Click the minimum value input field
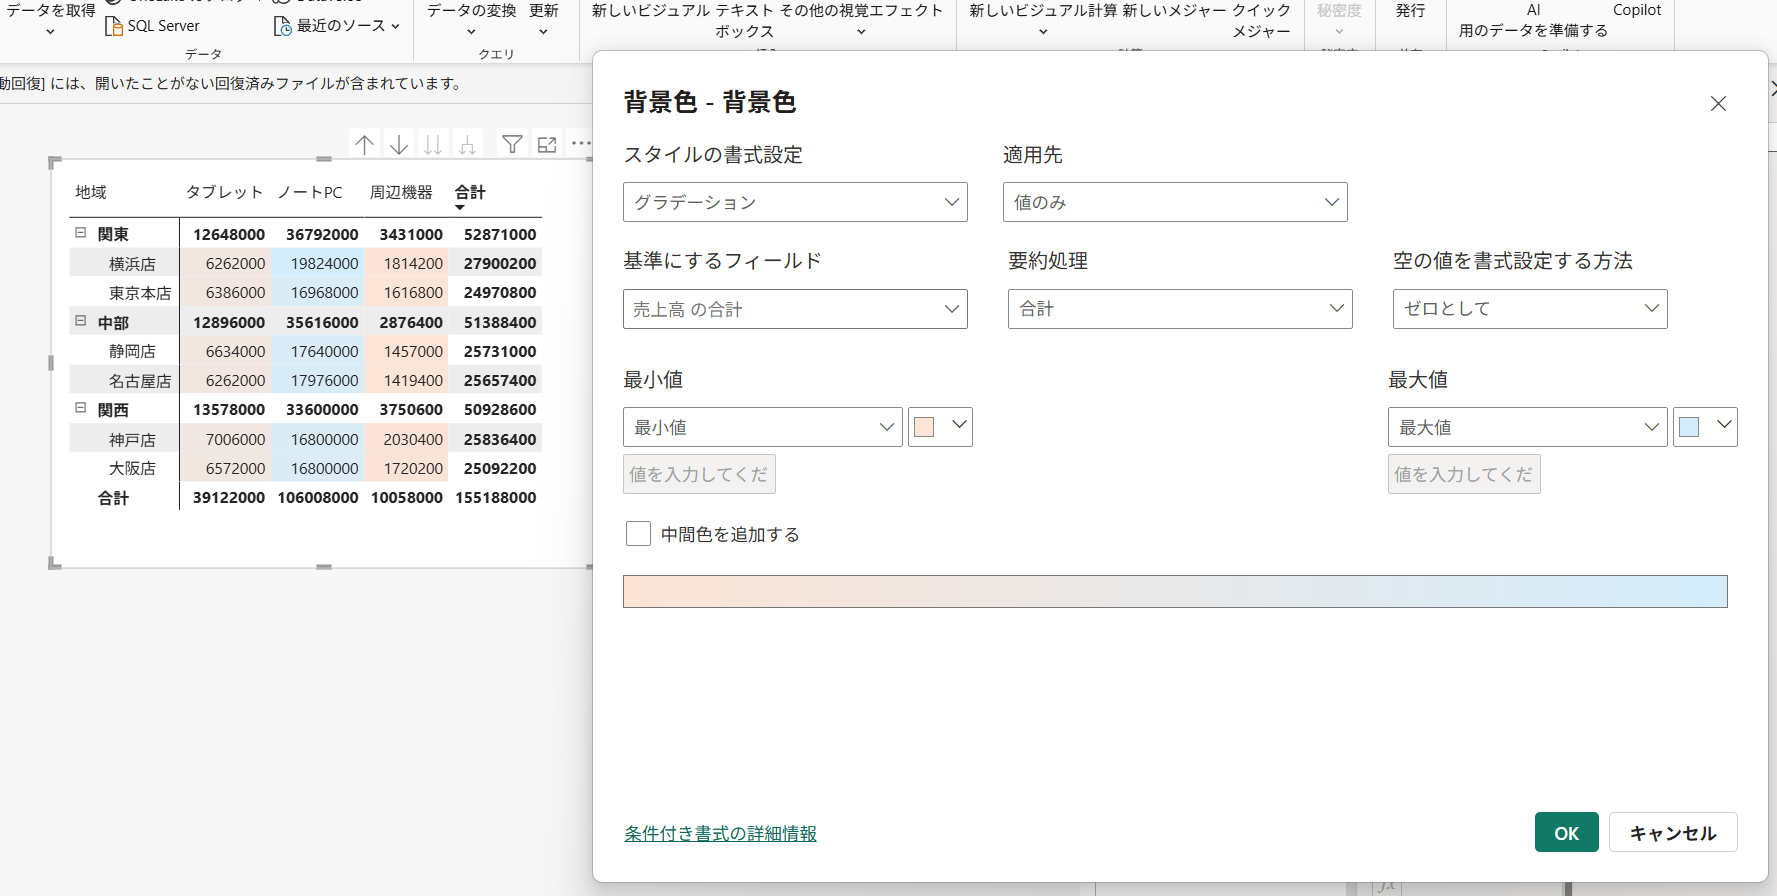 (699, 474)
